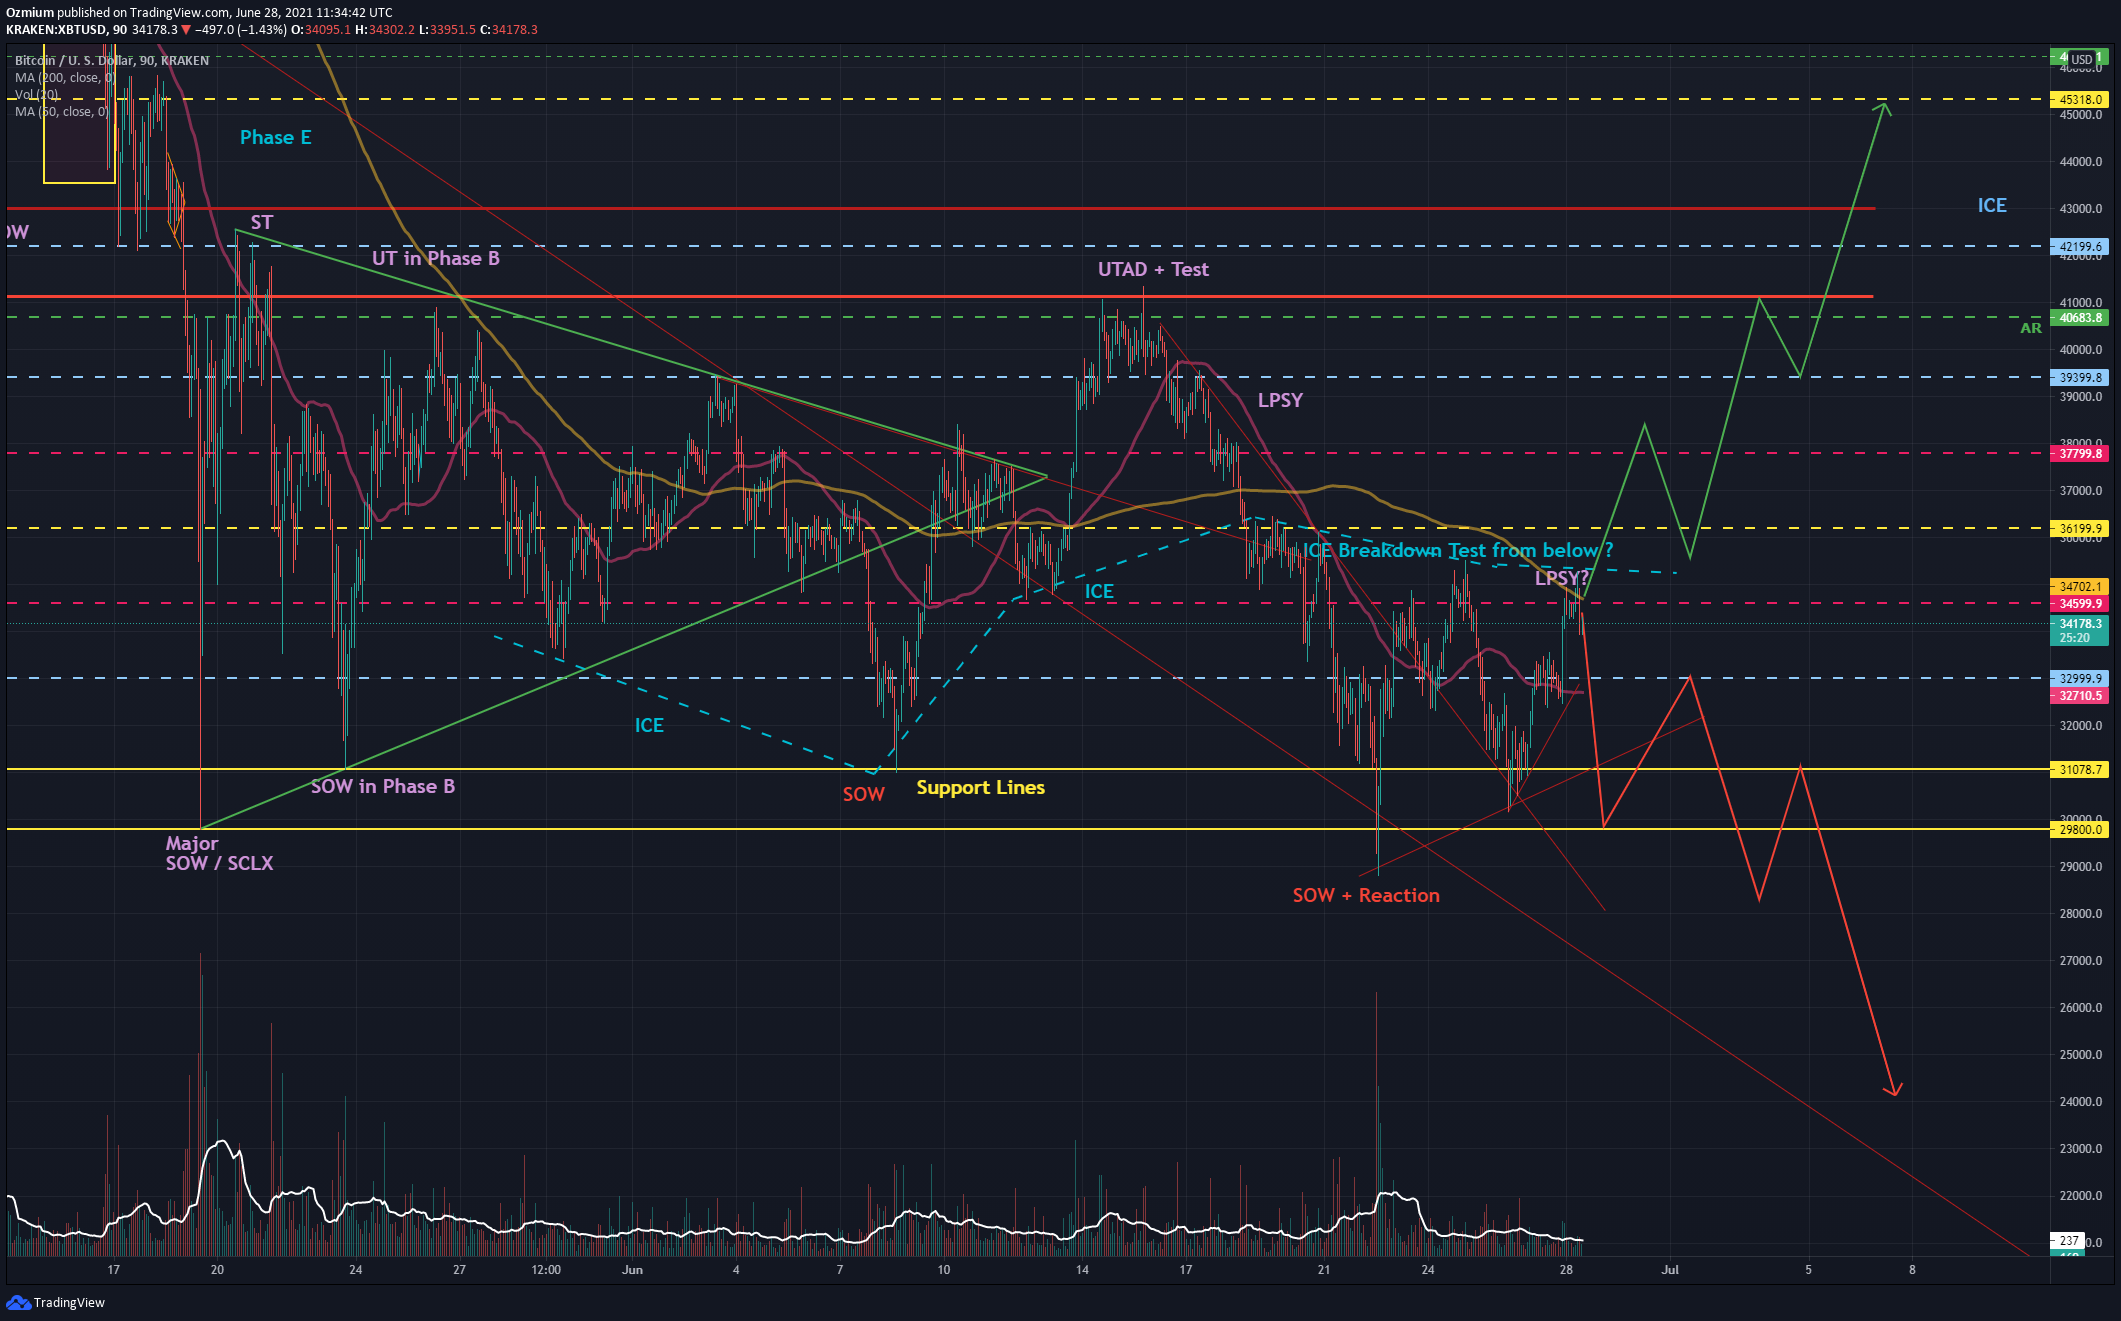Select the blue 32999.9 price label

pos(2079,678)
